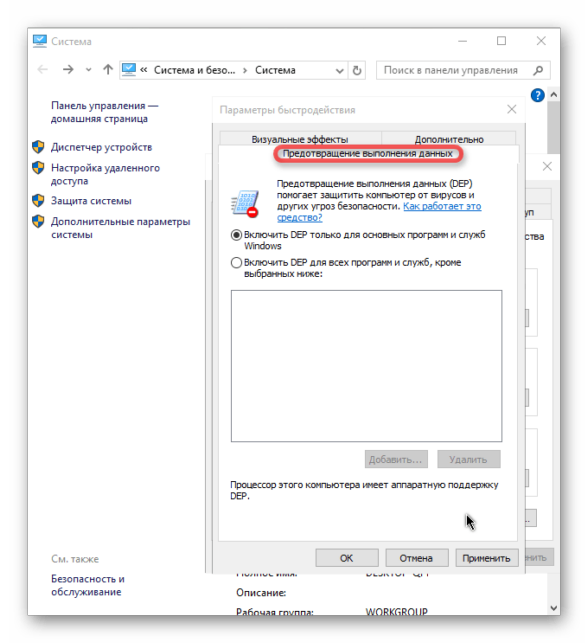The height and width of the screenshot is (643, 588).
Task: Click shield icon beside Дополнительные параметры
Action: click(38, 221)
